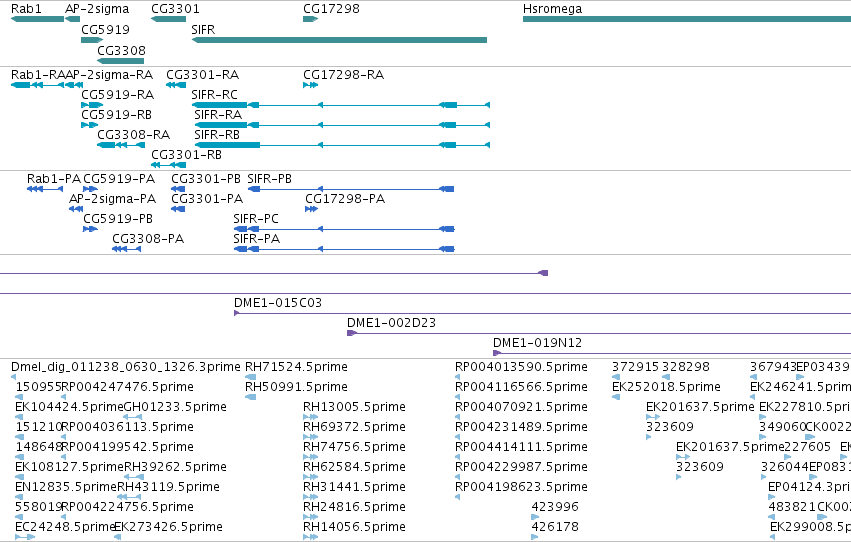Select the SIFR-RC transcript glyph
Image resolution: width=851 pixels, height=542 pixels.
(x=341, y=105)
